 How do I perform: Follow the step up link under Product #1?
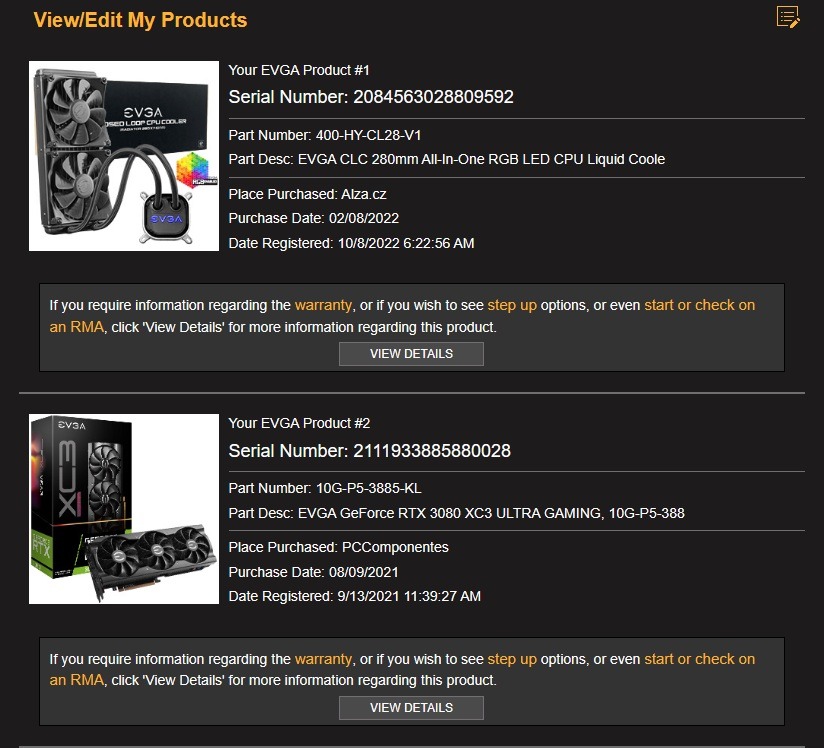click(512, 305)
